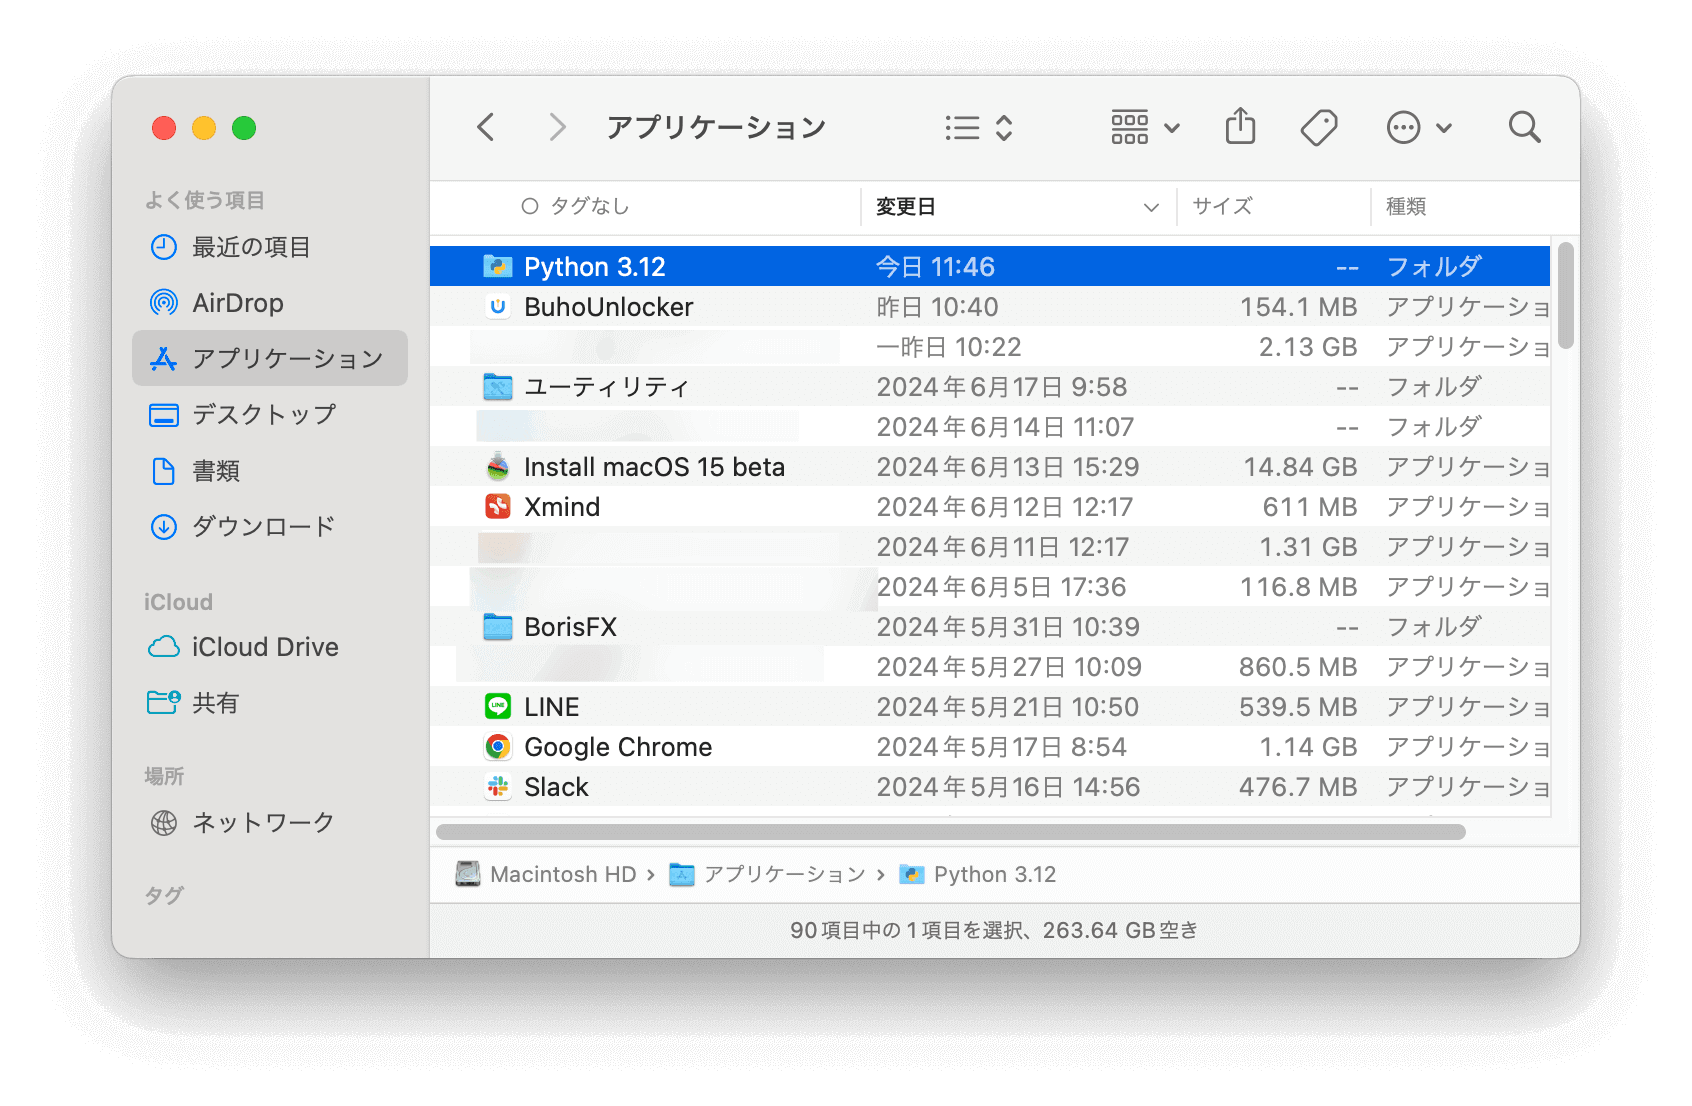Click the Python 3.12 folder icon
Screen dimensions: 1692x1106
[x=498, y=266]
